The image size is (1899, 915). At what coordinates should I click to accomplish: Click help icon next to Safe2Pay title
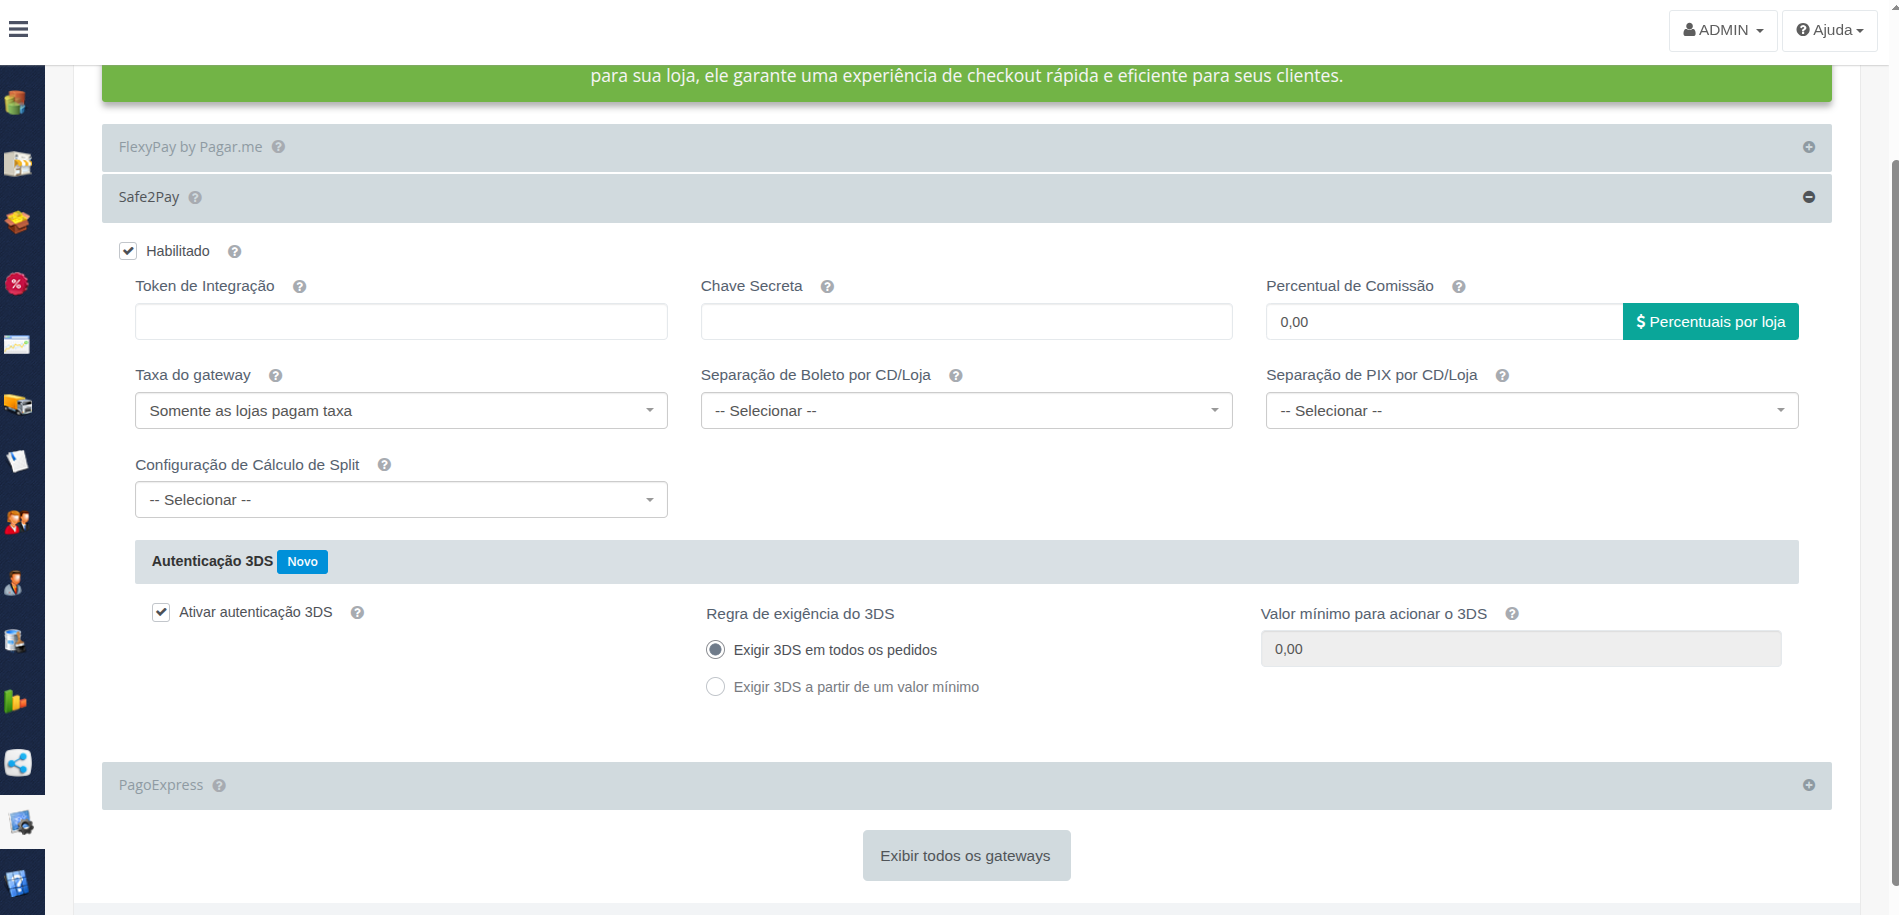tap(195, 198)
